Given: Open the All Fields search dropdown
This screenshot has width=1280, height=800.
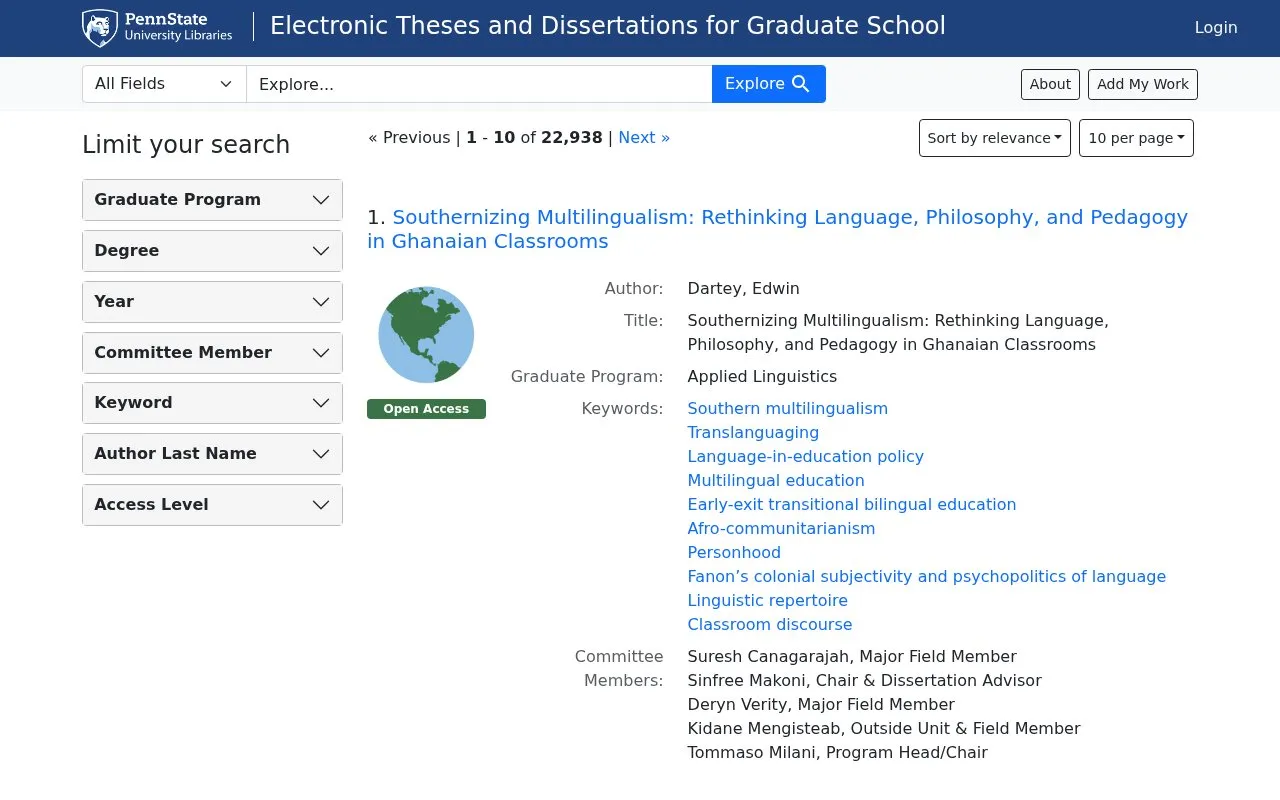Looking at the screenshot, I should 164,84.
